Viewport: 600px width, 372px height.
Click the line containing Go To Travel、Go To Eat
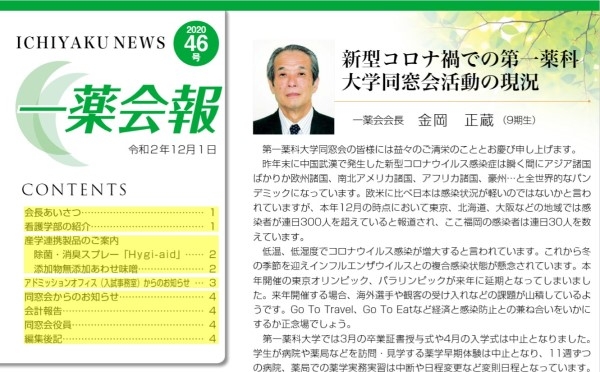(422, 309)
